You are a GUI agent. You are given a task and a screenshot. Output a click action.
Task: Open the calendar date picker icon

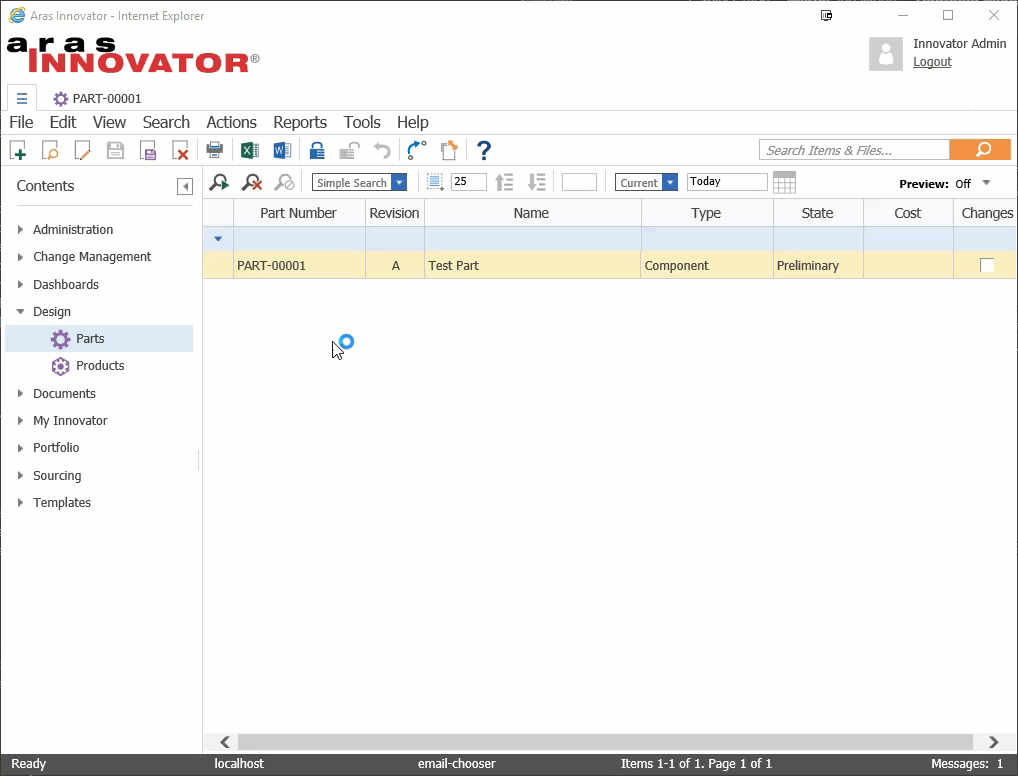tap(784, 182)
